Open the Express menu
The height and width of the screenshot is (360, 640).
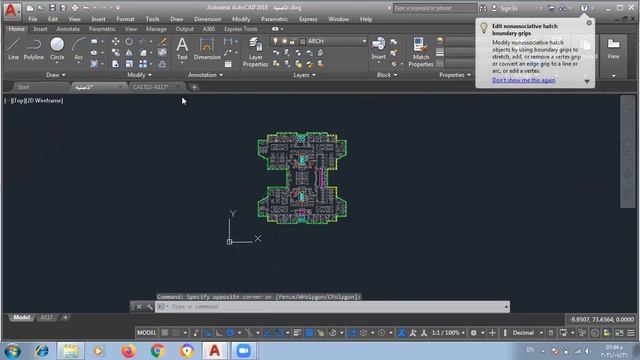point(308,19)
